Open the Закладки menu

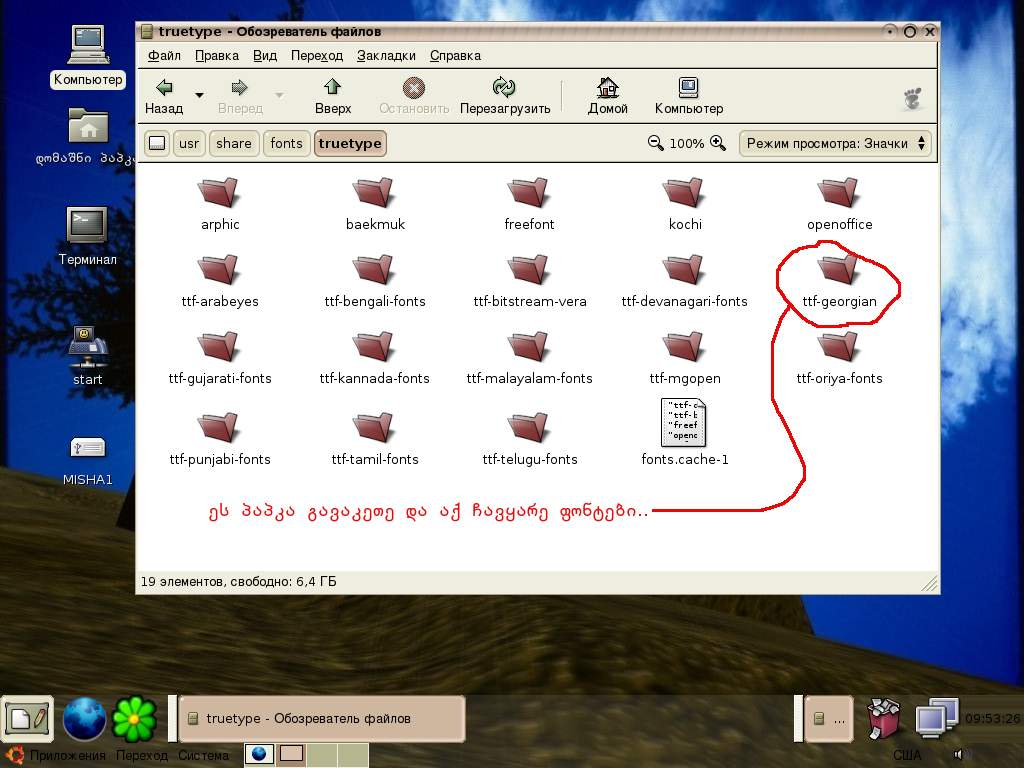click(x=386, y=56)
